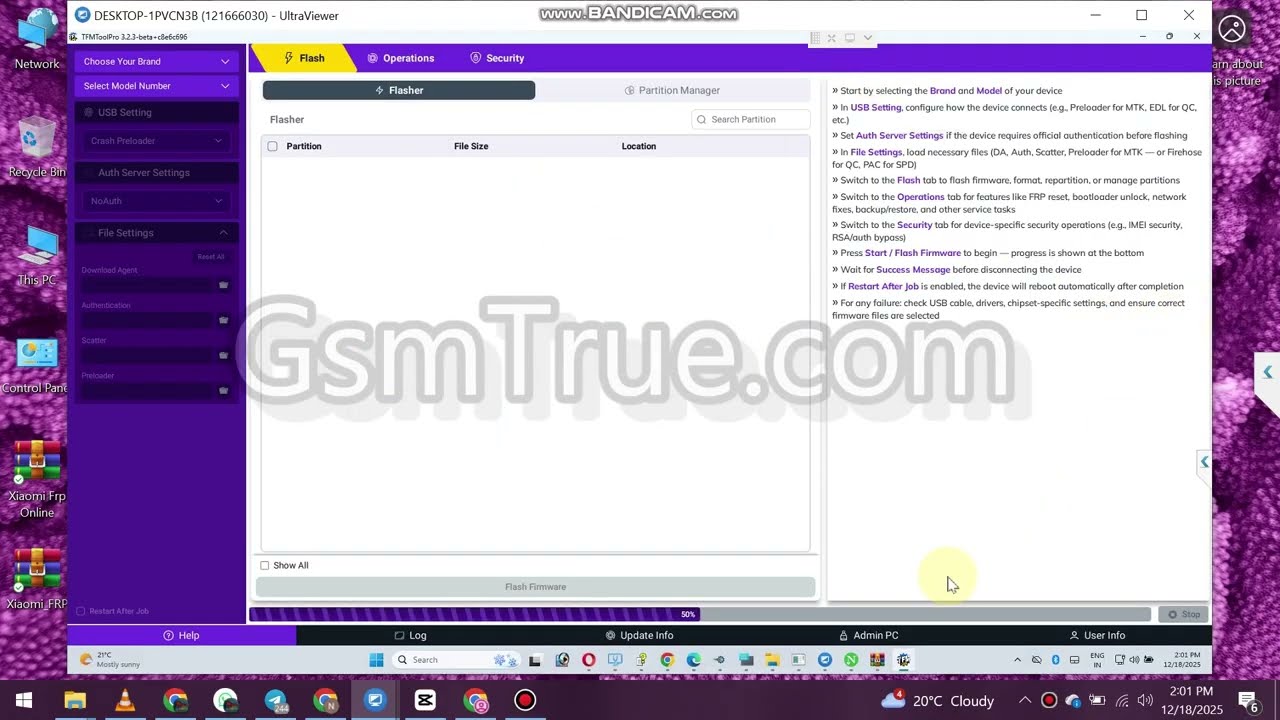Open CapCut from the host taskbar

(425, 700)
